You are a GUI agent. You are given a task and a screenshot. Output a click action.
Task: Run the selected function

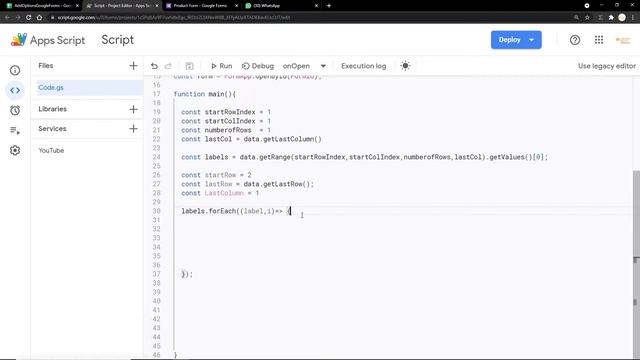coord(221,66)
